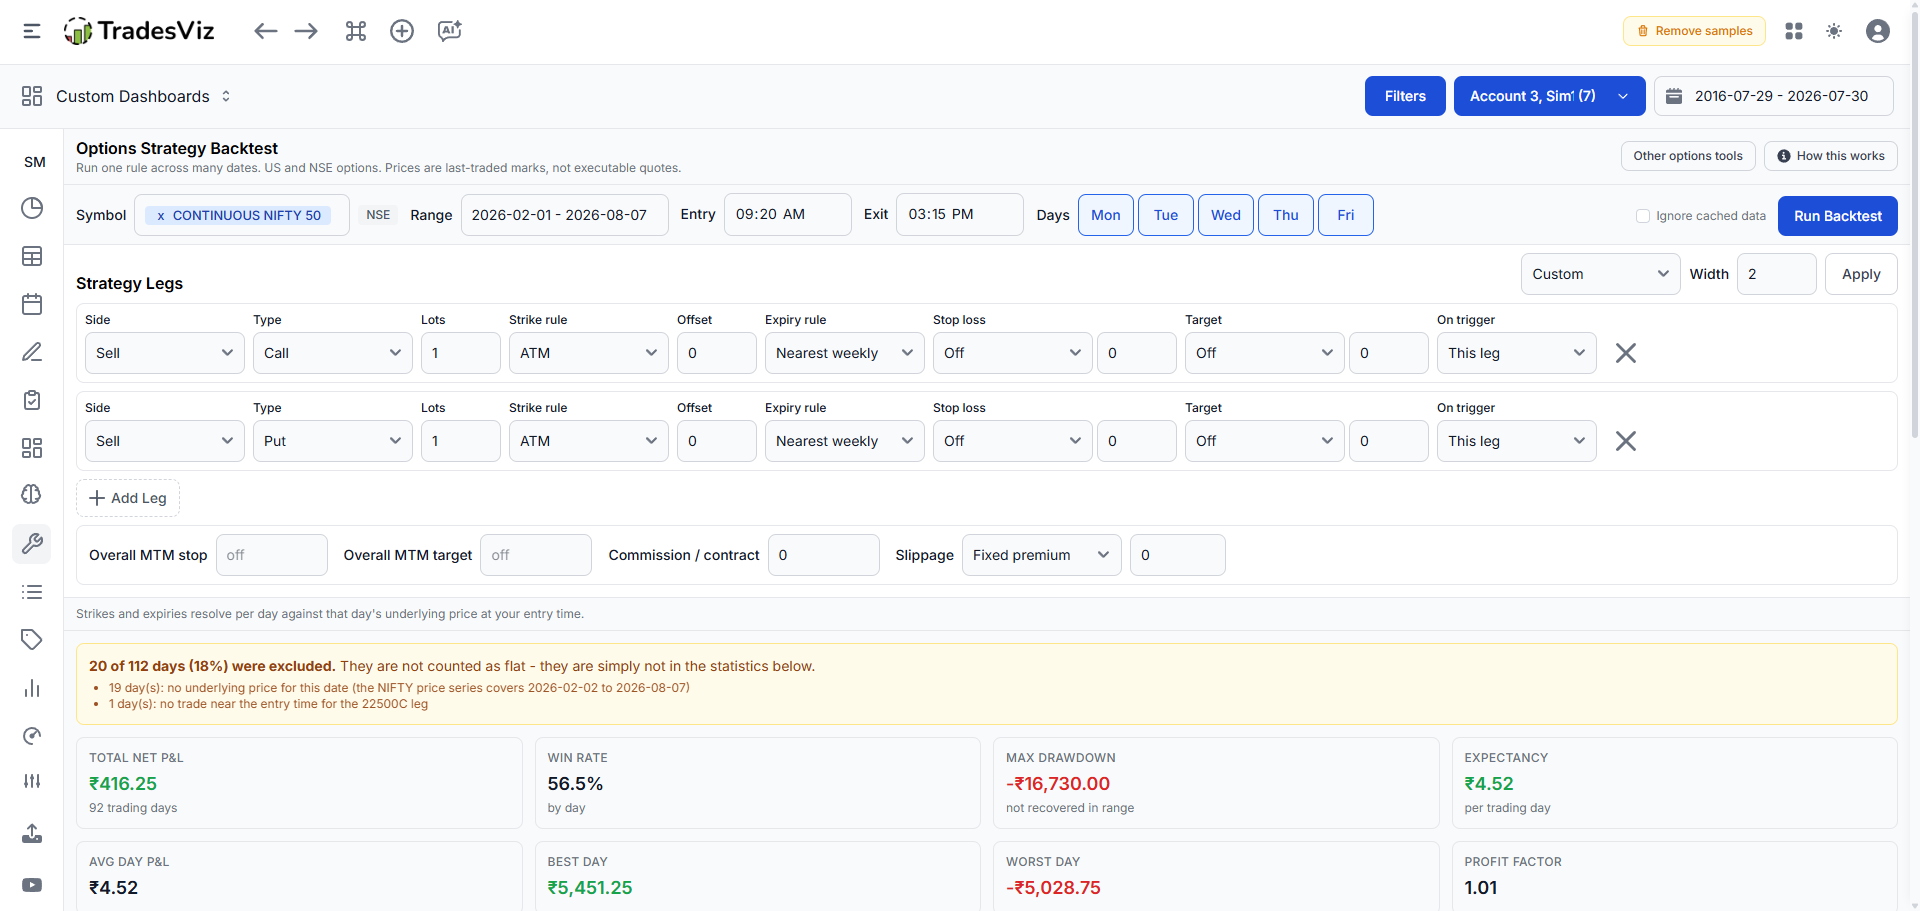Open the calendar sidebar icon
The width and height of the screenshot is (1920, 911).
32,304
